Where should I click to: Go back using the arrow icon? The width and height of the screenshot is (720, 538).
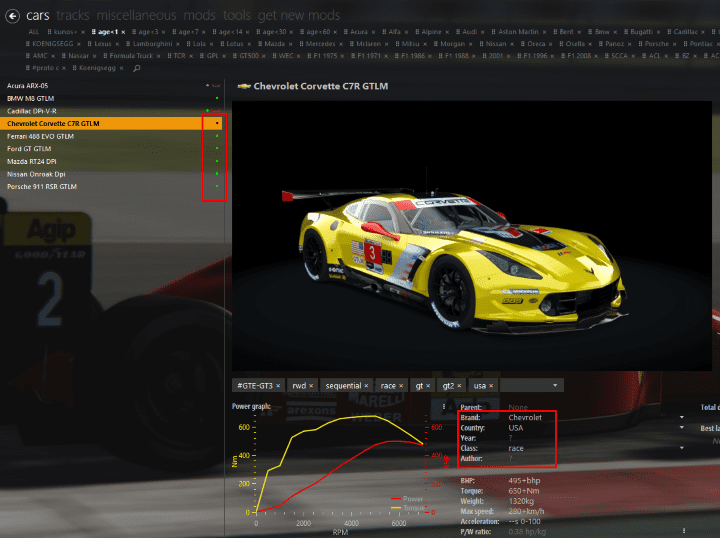pos(13,15)
